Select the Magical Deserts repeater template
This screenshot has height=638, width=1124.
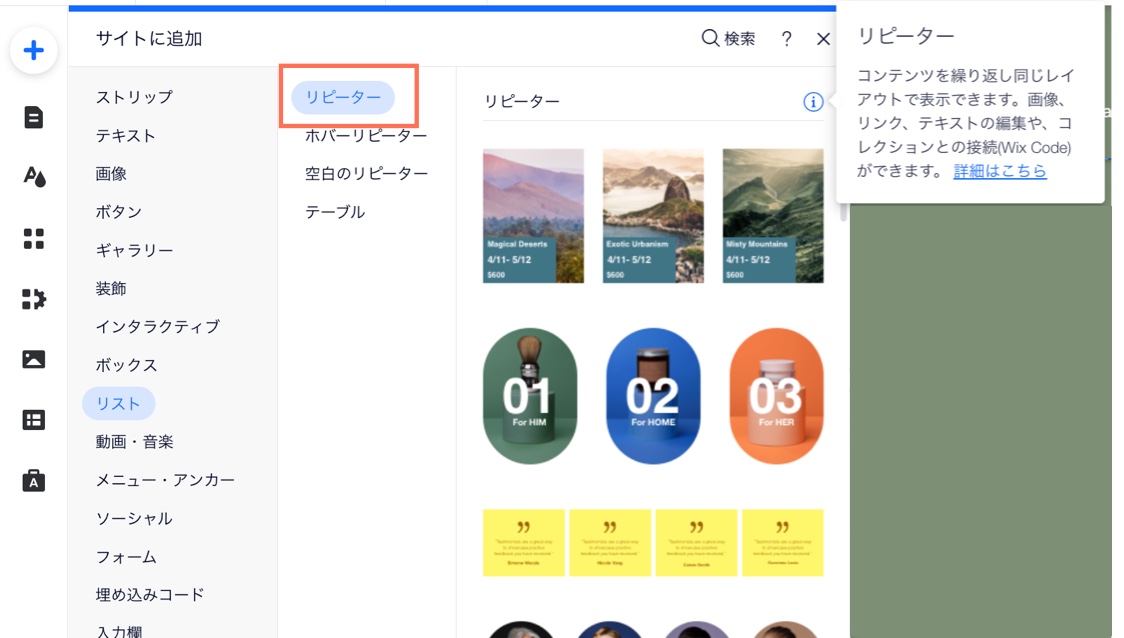[x=533, y=215]
